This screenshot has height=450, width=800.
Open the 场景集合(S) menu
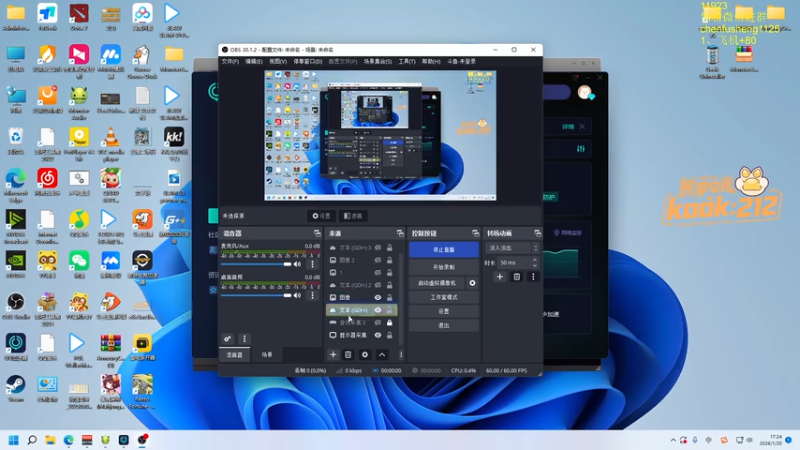click(378, 61)
